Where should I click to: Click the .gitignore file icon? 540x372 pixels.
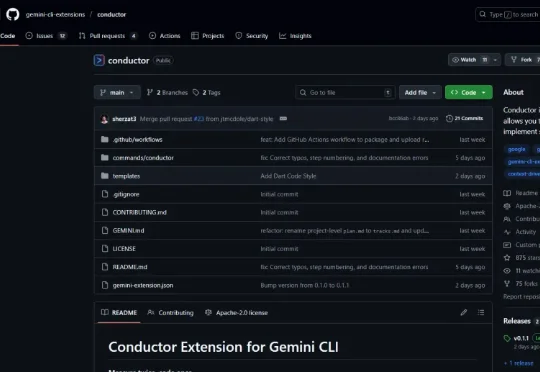105,194
